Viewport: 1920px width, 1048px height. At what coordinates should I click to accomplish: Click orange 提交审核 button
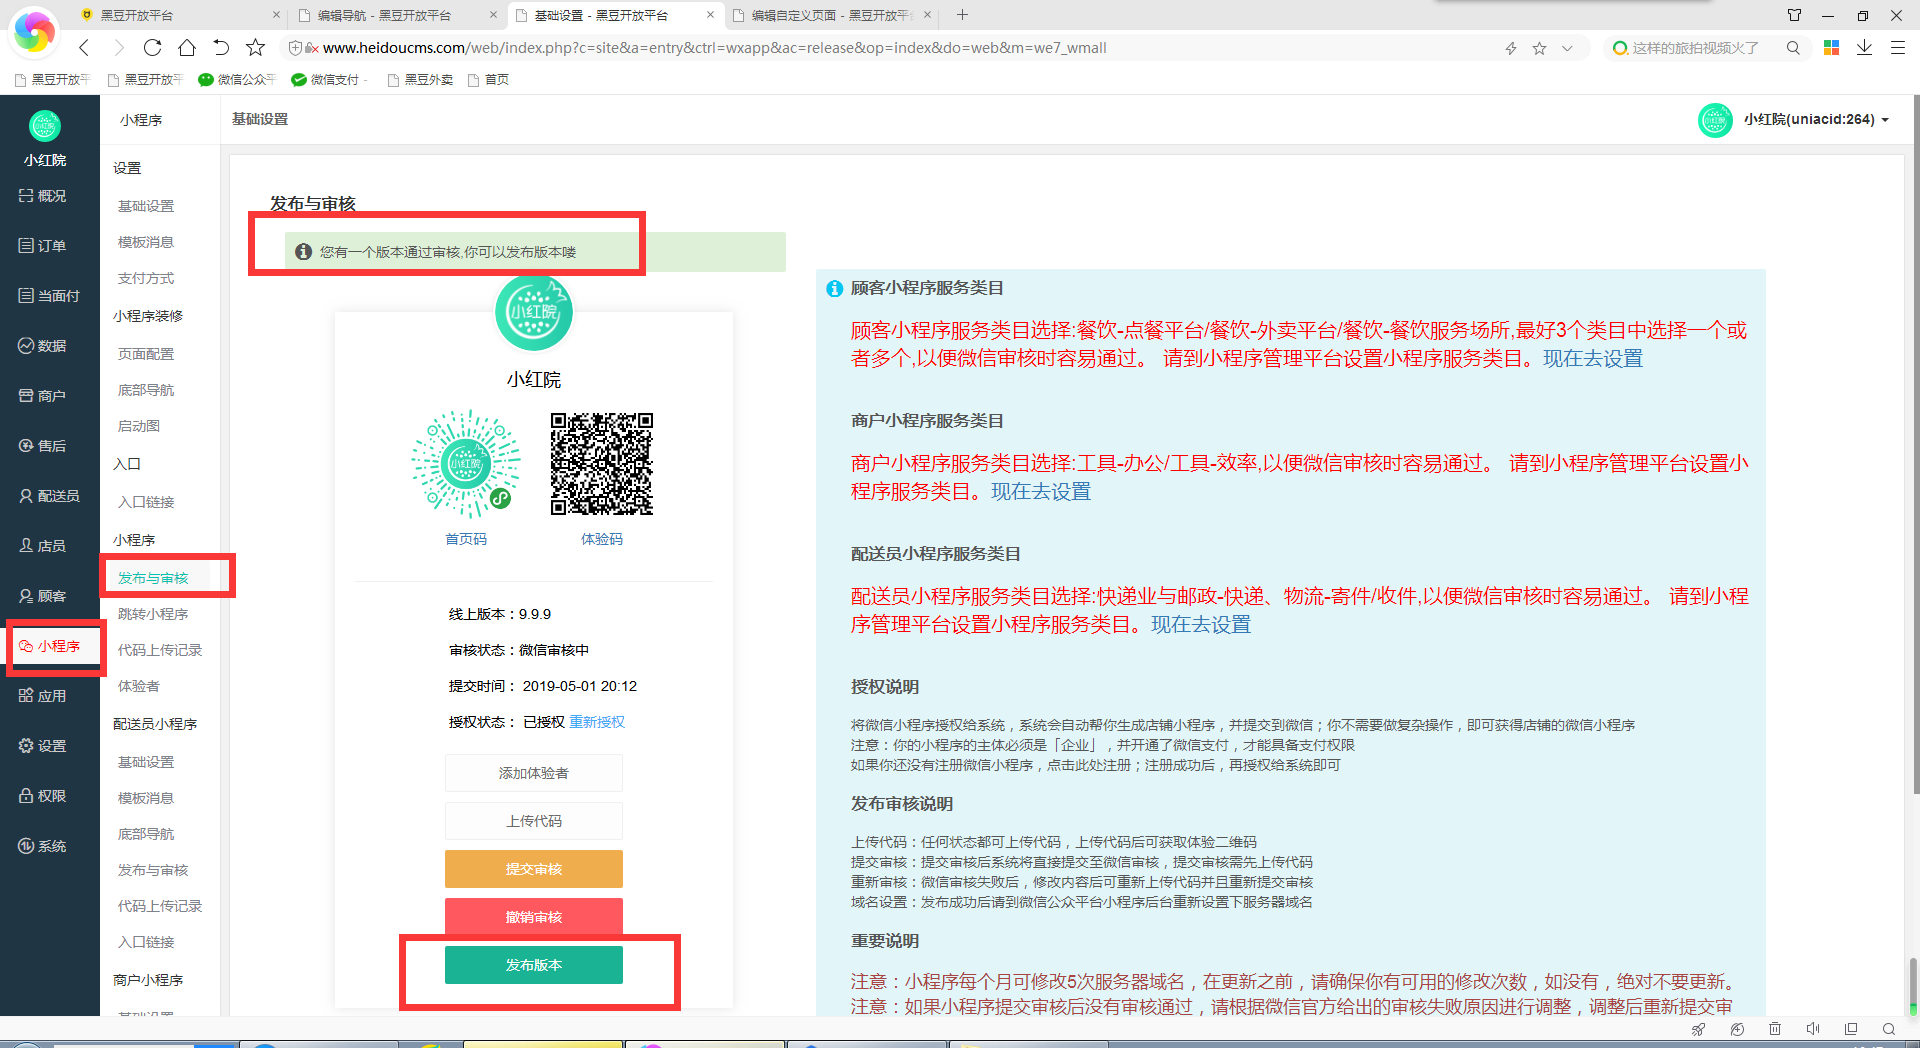point(534,869)
